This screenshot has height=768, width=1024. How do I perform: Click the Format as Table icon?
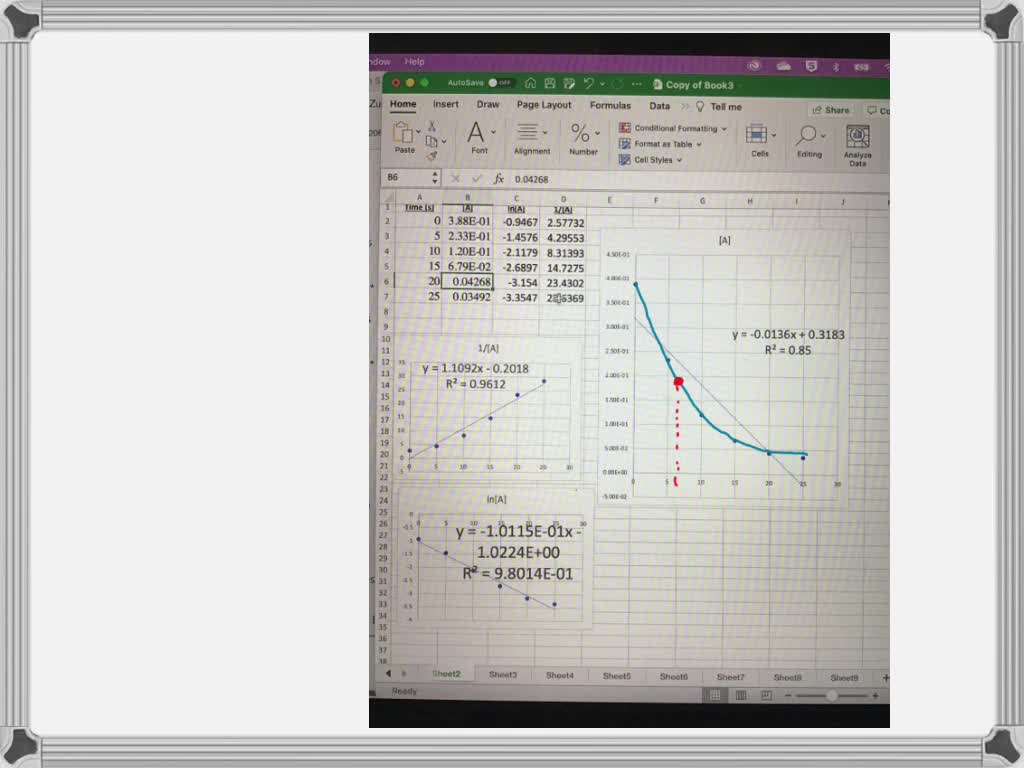626,144
